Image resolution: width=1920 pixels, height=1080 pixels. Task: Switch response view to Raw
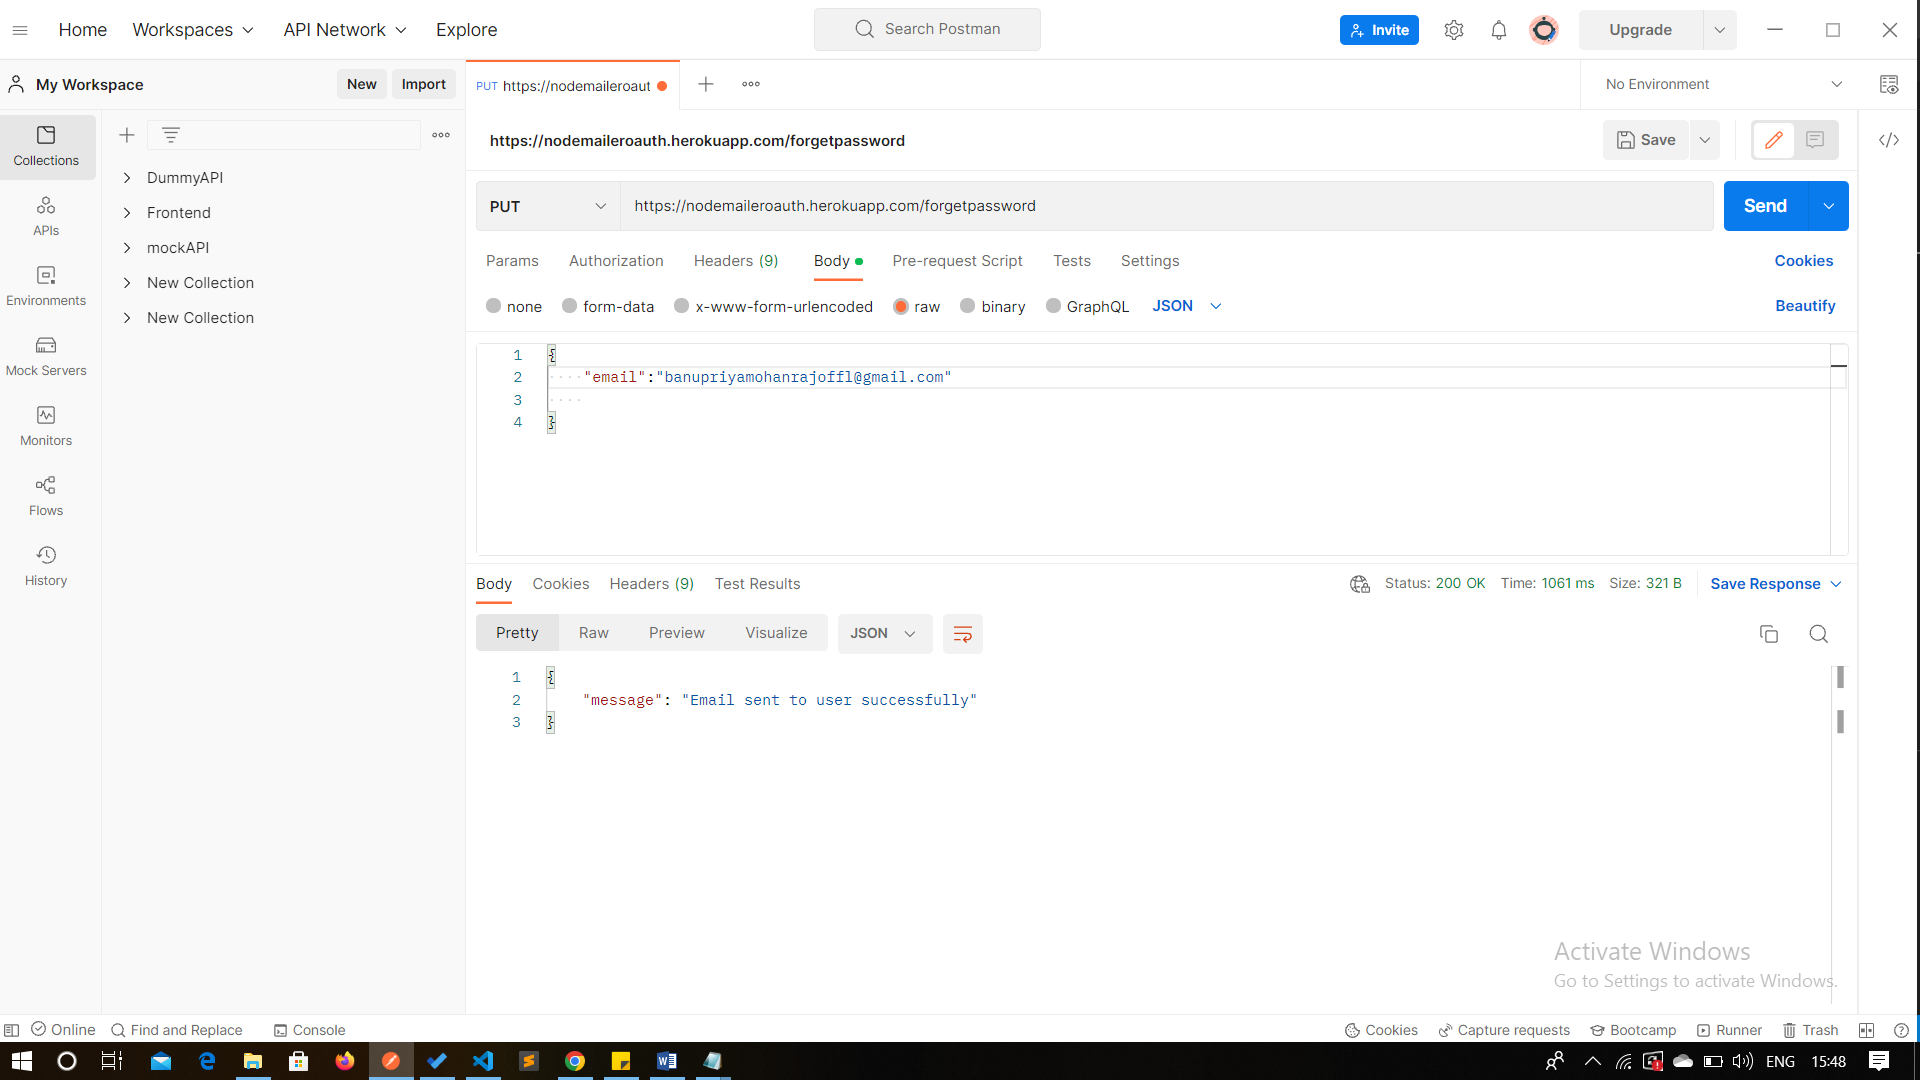pyautogui.click(x=594, y=633)
